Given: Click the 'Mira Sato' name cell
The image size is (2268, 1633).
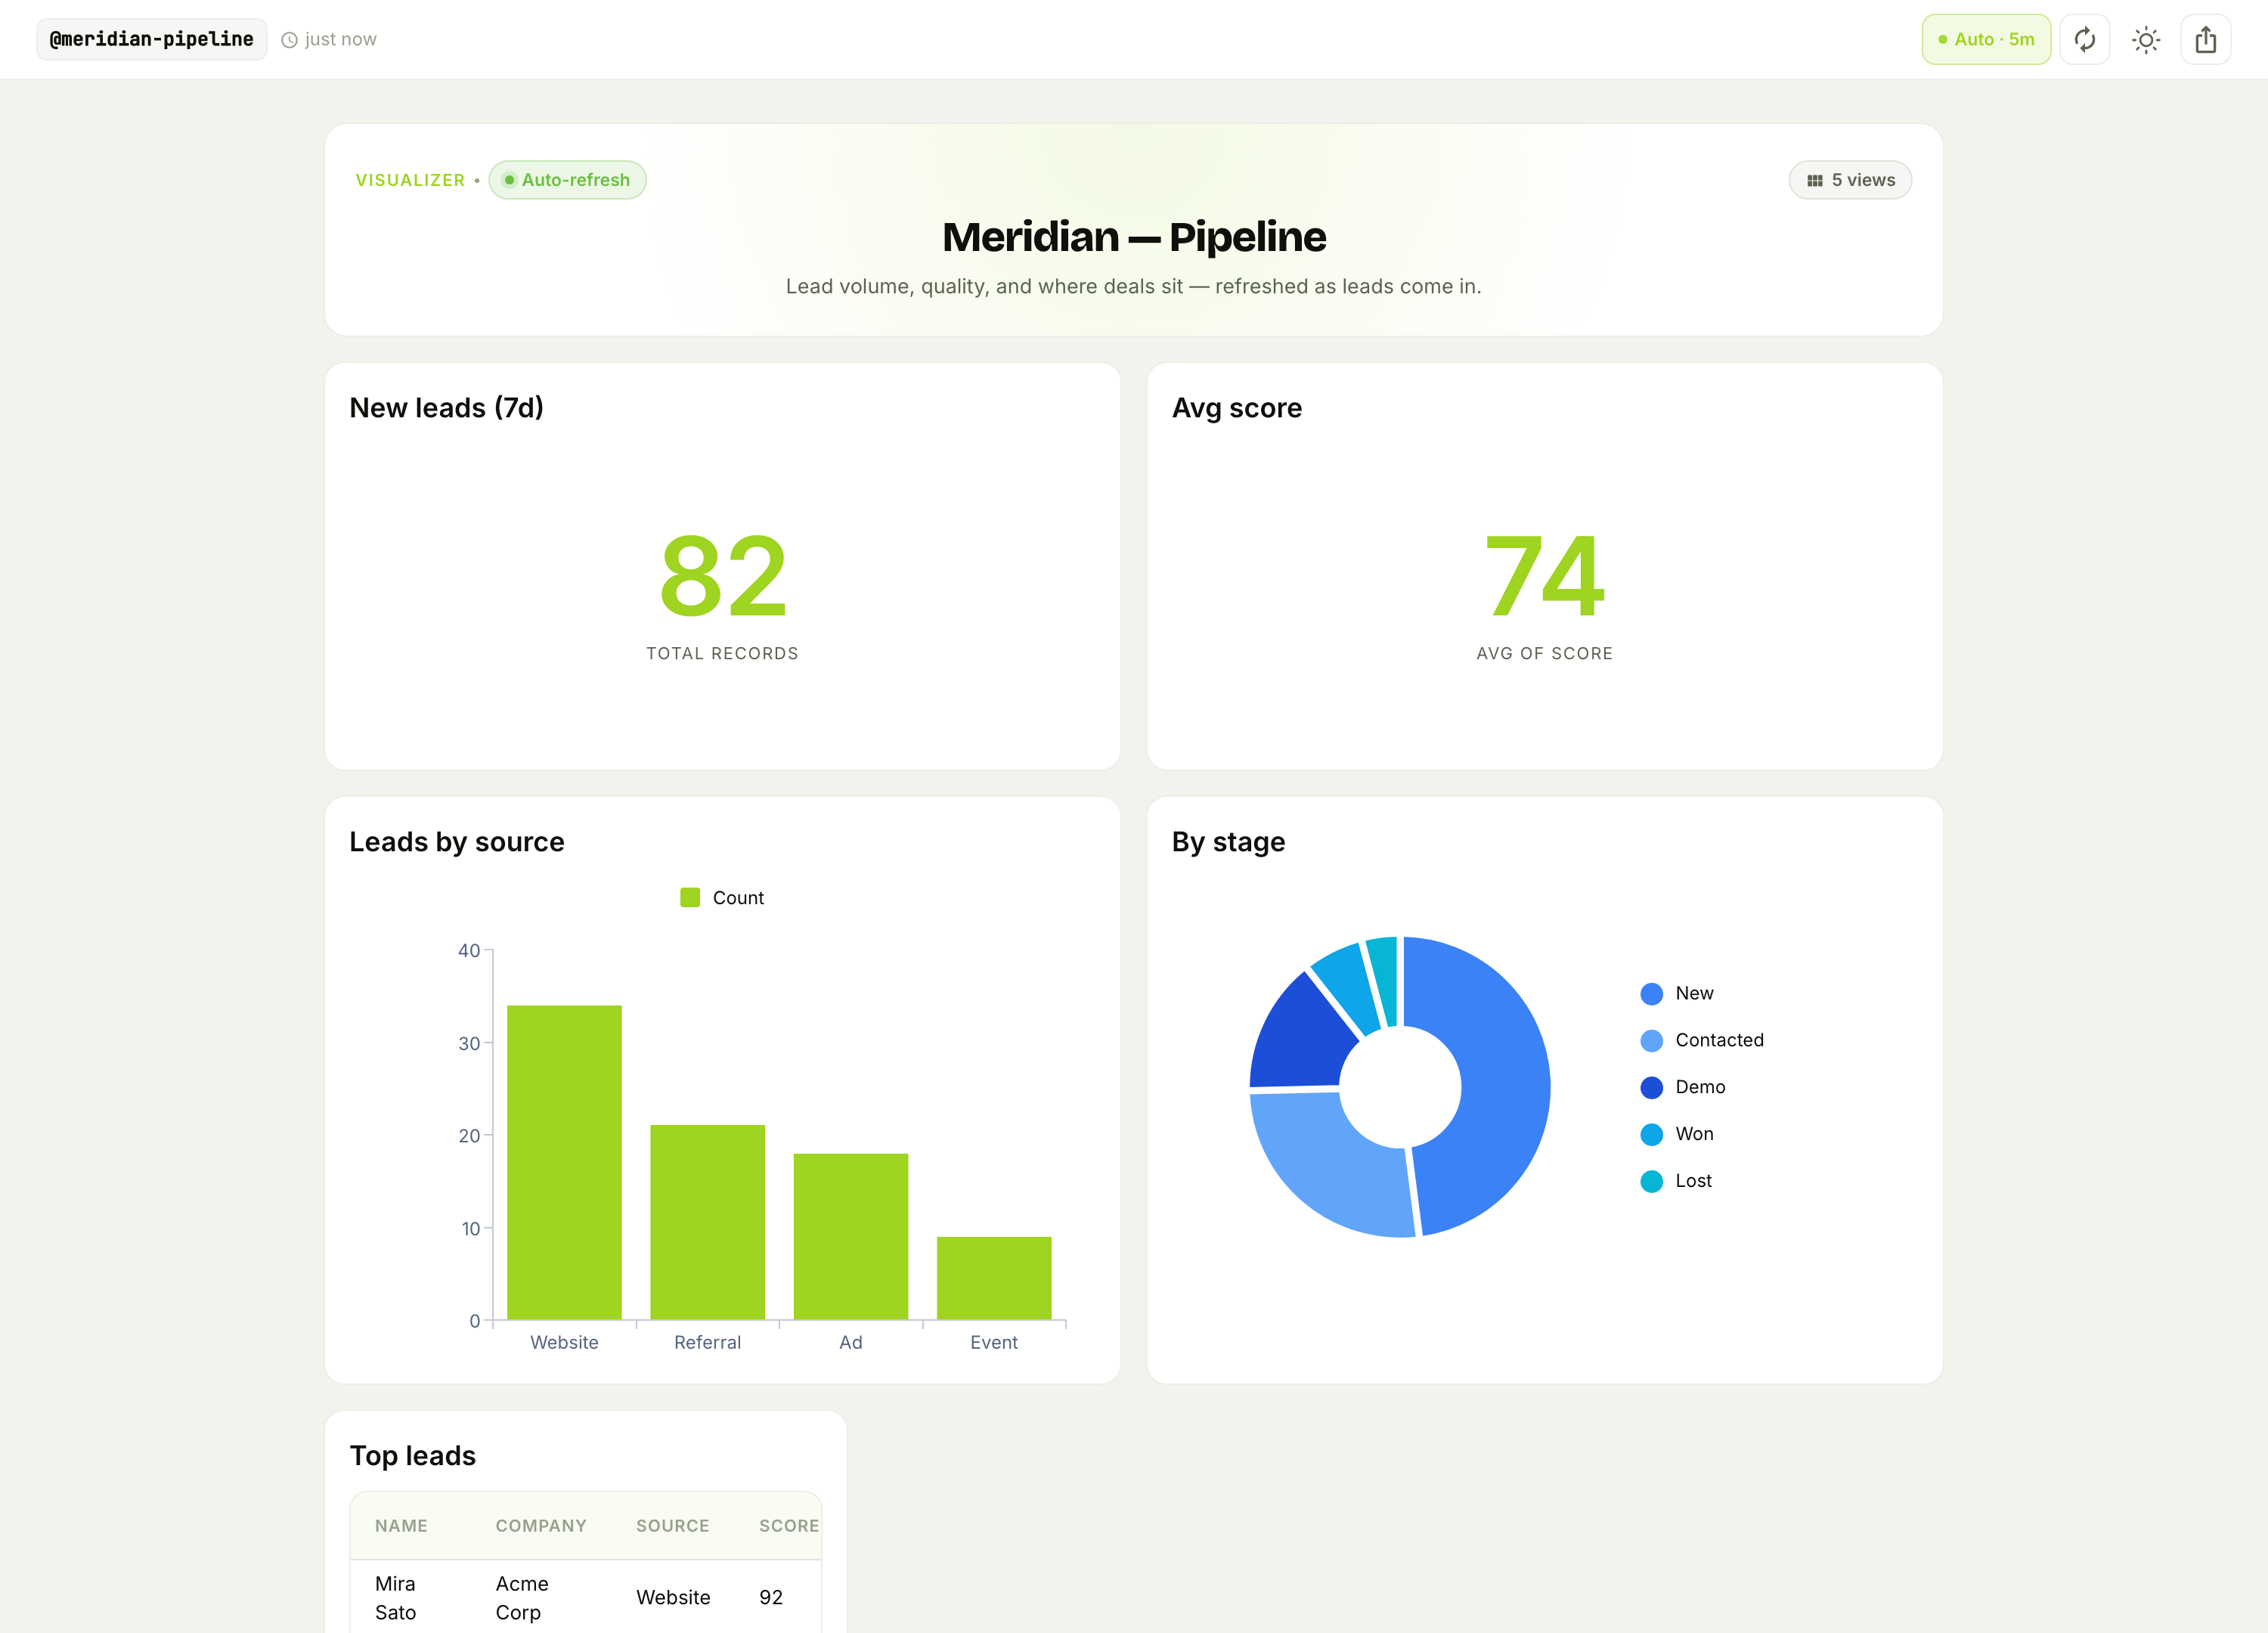Looking at the screenshot, I should pos(395,1597).
